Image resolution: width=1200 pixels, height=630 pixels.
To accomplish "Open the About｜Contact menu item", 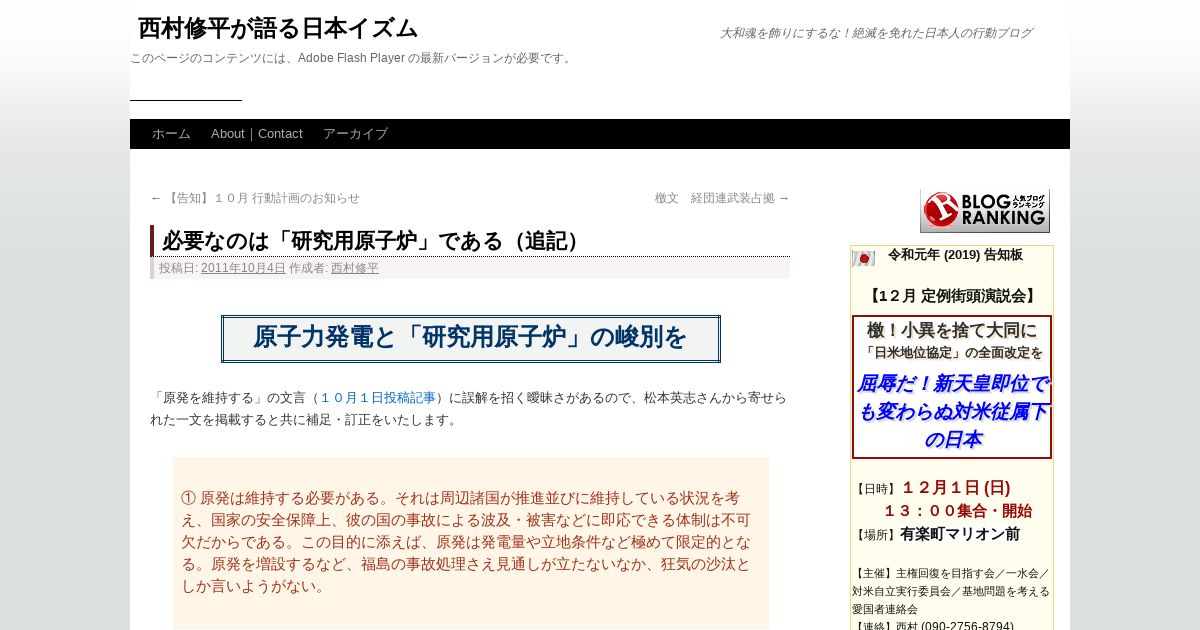I will 257,134.
